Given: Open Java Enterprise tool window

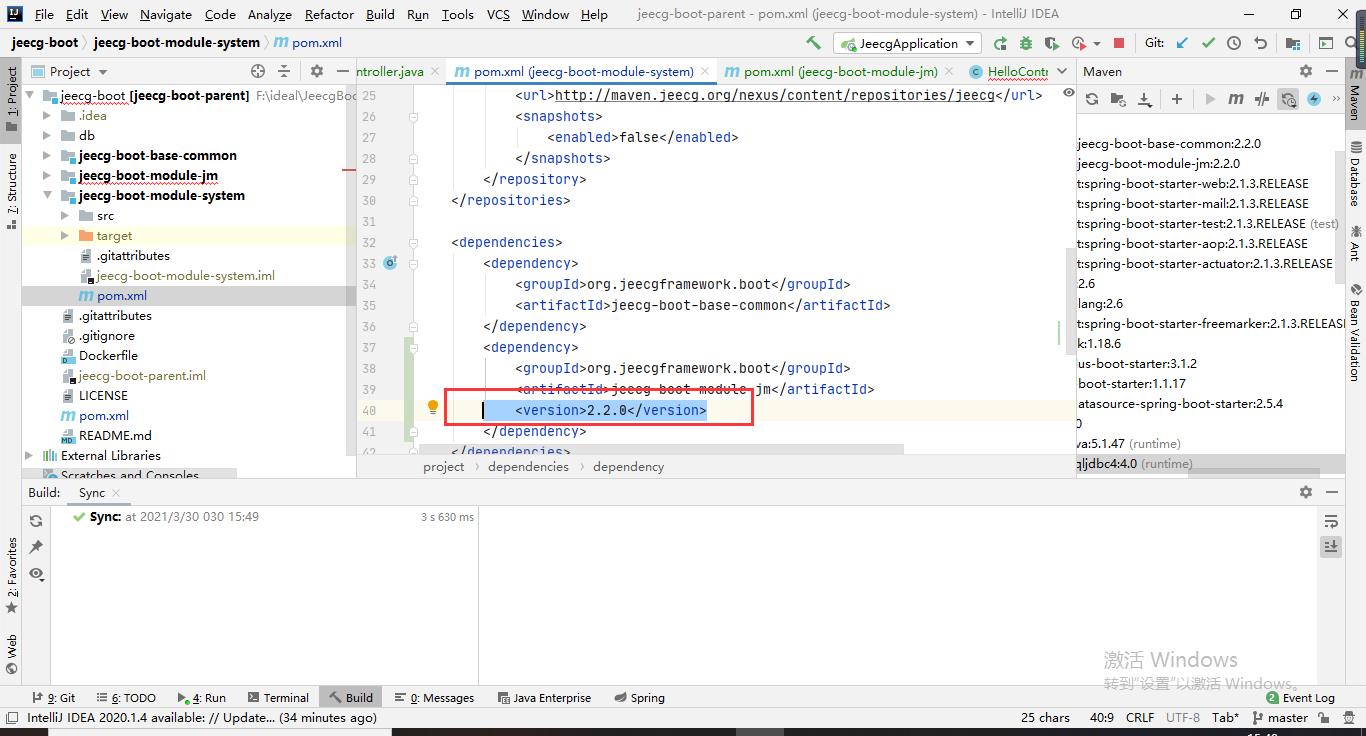Looking at the screenshot, I should [544, 698].
